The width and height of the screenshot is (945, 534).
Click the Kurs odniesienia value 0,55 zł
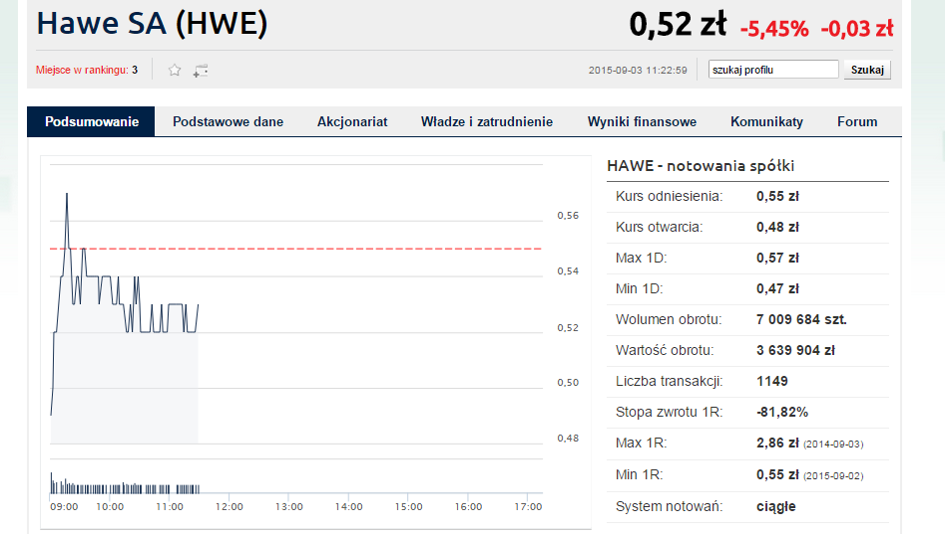coord(777,196)
